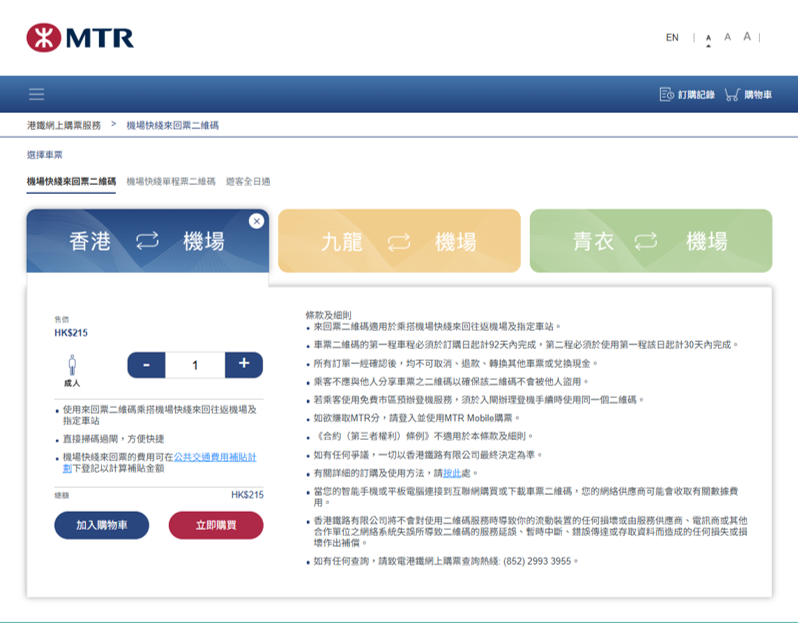Select the medium font size A
Viewport: 798px width, 623px height.
coord(728,37)
